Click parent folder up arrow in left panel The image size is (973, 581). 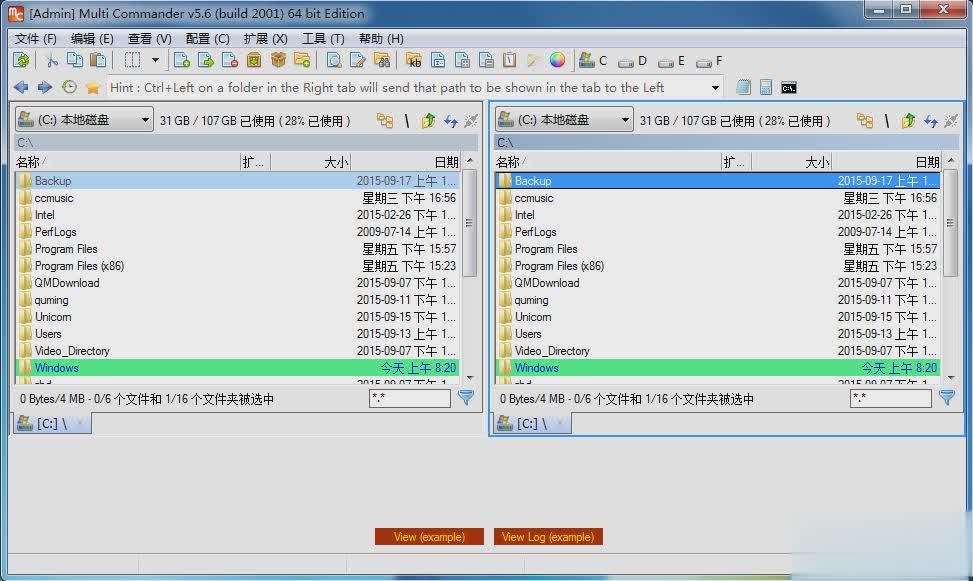point(428,120)
